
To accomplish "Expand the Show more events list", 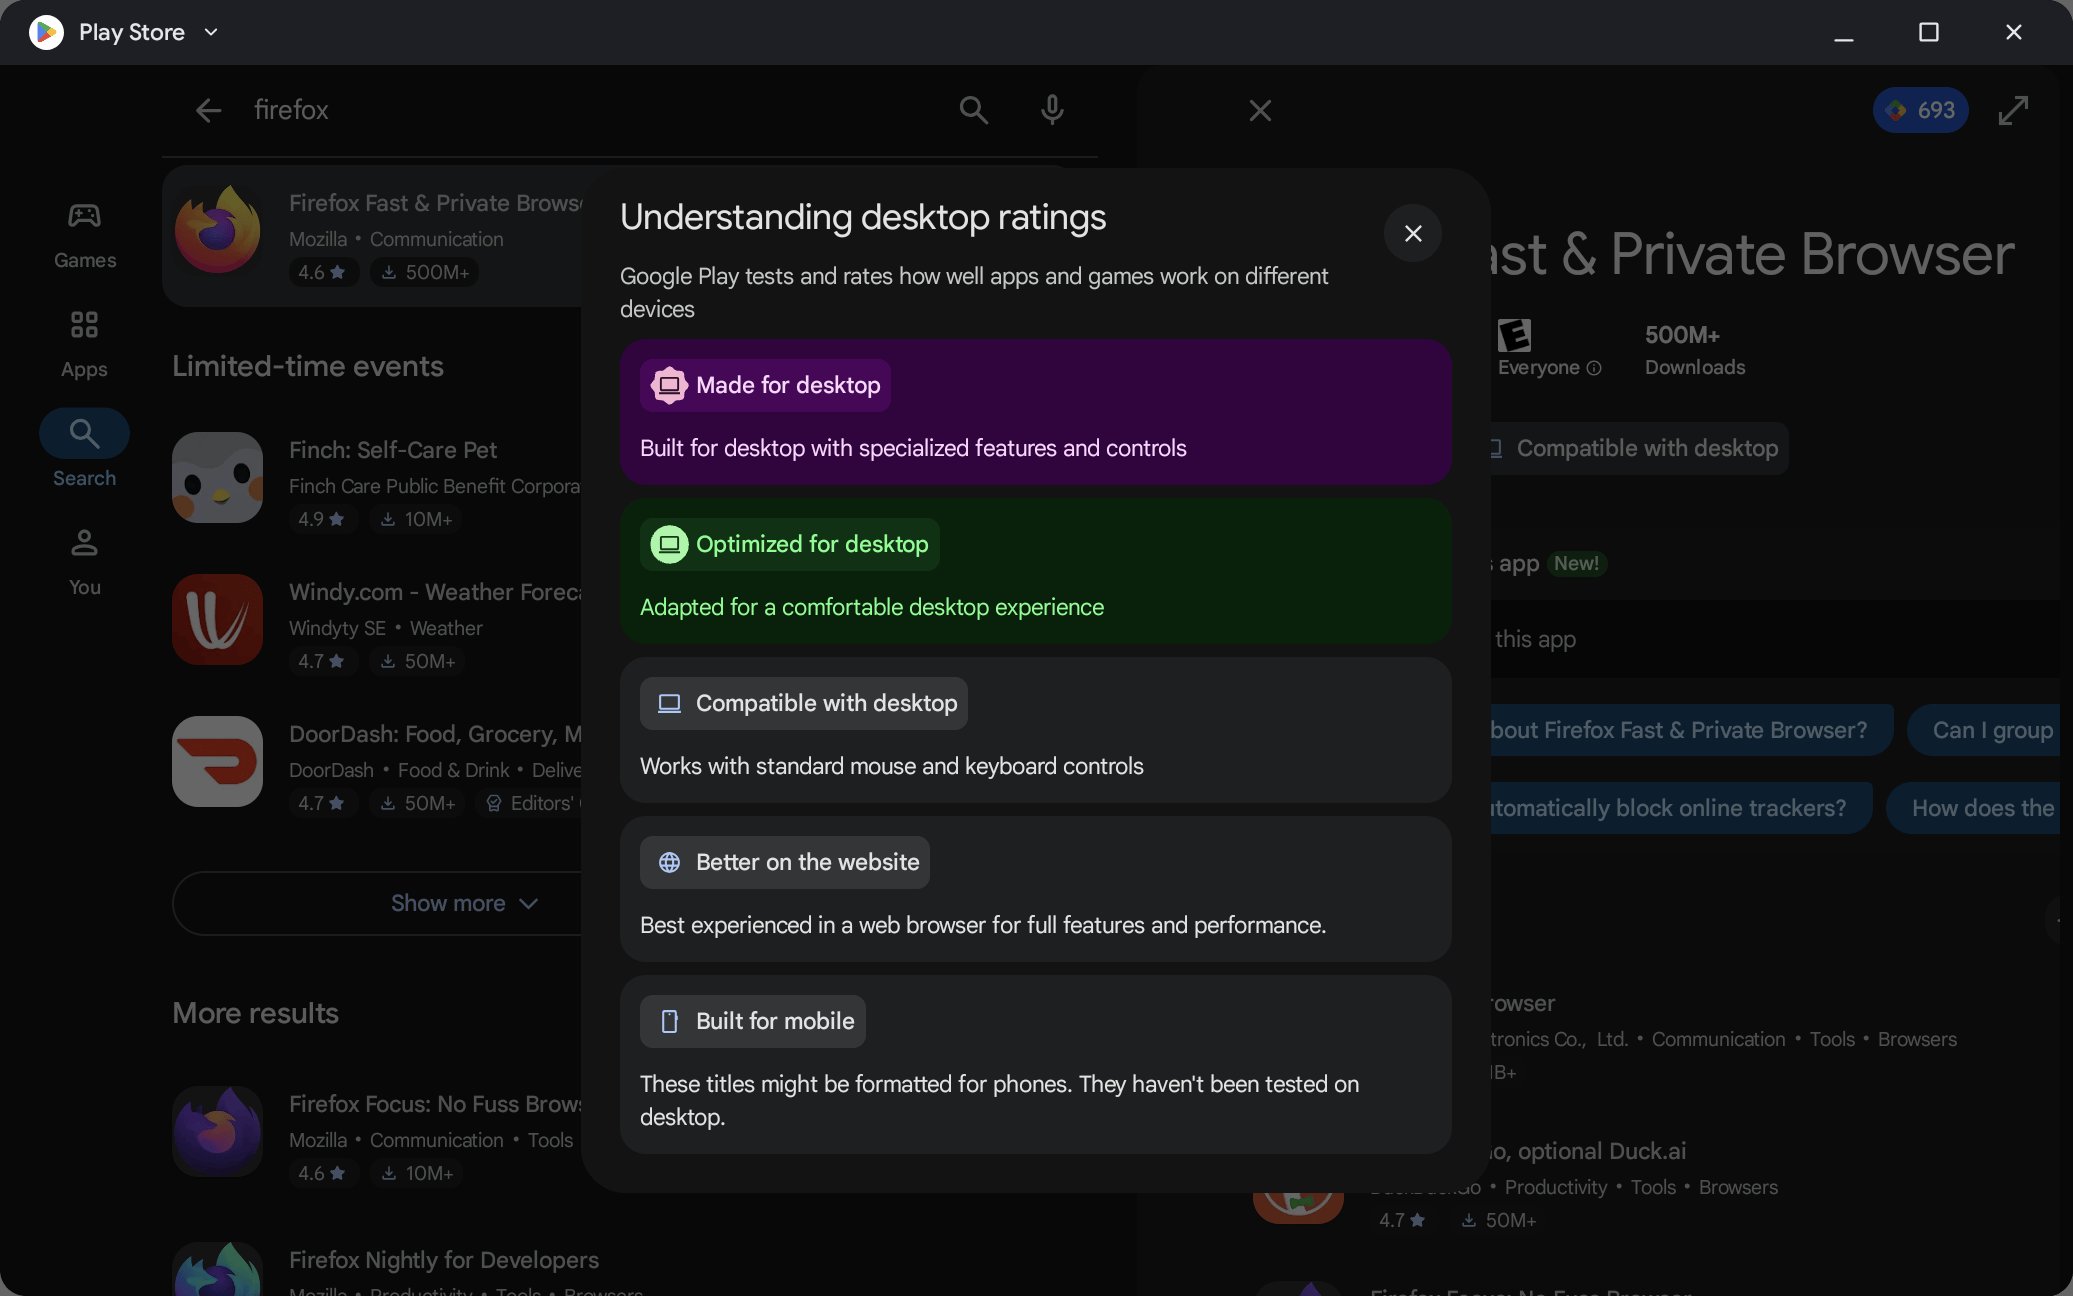I will click(x=464, y=903).
